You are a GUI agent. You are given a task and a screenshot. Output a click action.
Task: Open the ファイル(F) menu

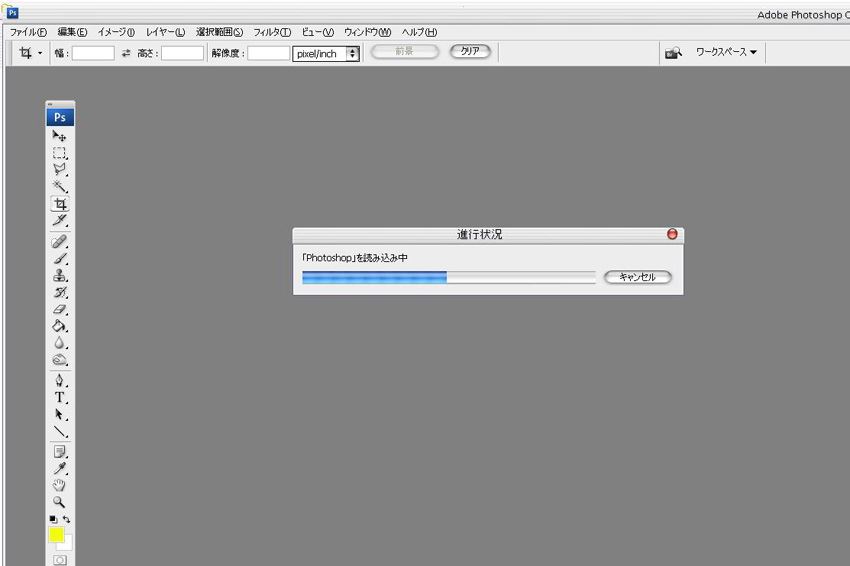click(28, 32)
